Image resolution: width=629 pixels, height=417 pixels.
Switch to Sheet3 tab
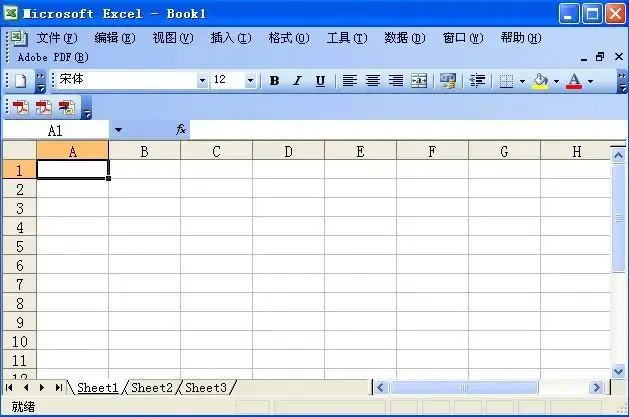click(206, 388)
